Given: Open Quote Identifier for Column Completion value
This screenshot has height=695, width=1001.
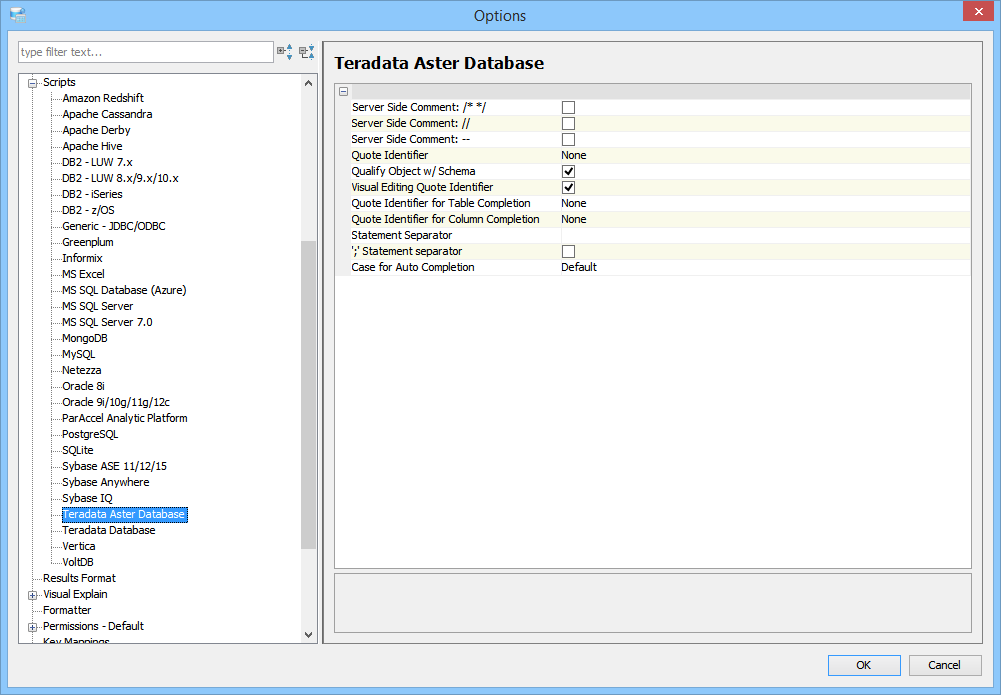Looking at the screenshot, I should pyautogui.click(x=765, y=219).
